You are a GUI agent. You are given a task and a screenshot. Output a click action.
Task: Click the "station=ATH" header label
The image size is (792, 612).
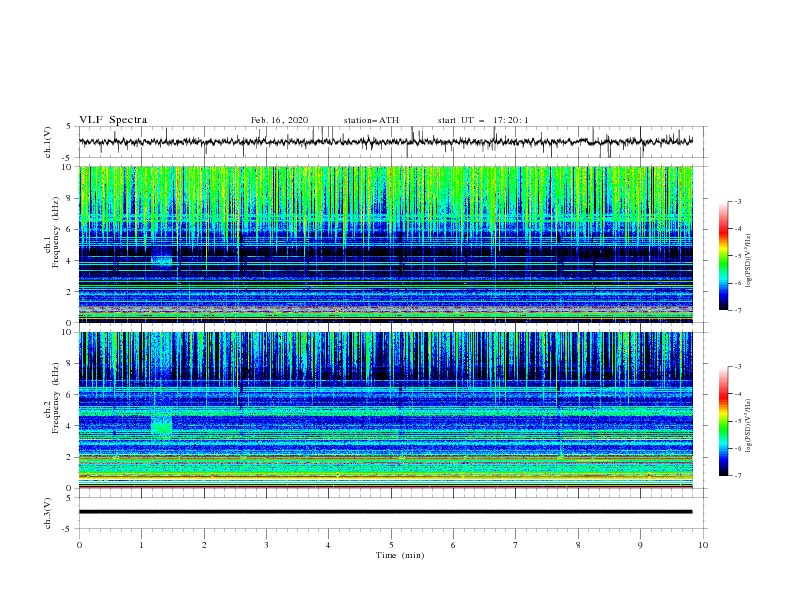(371, 120)
